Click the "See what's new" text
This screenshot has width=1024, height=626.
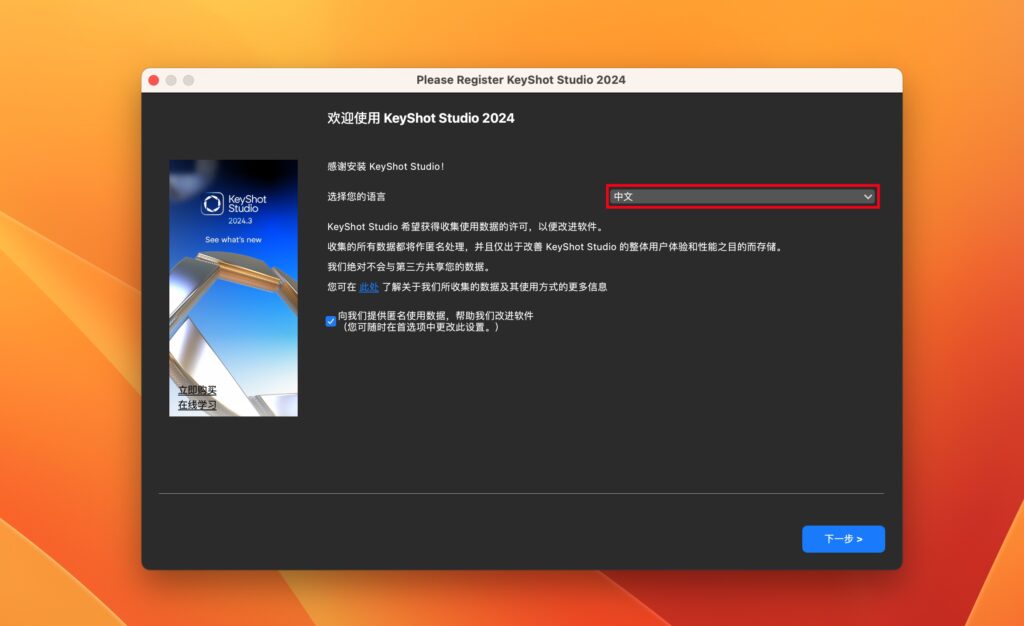233,239
